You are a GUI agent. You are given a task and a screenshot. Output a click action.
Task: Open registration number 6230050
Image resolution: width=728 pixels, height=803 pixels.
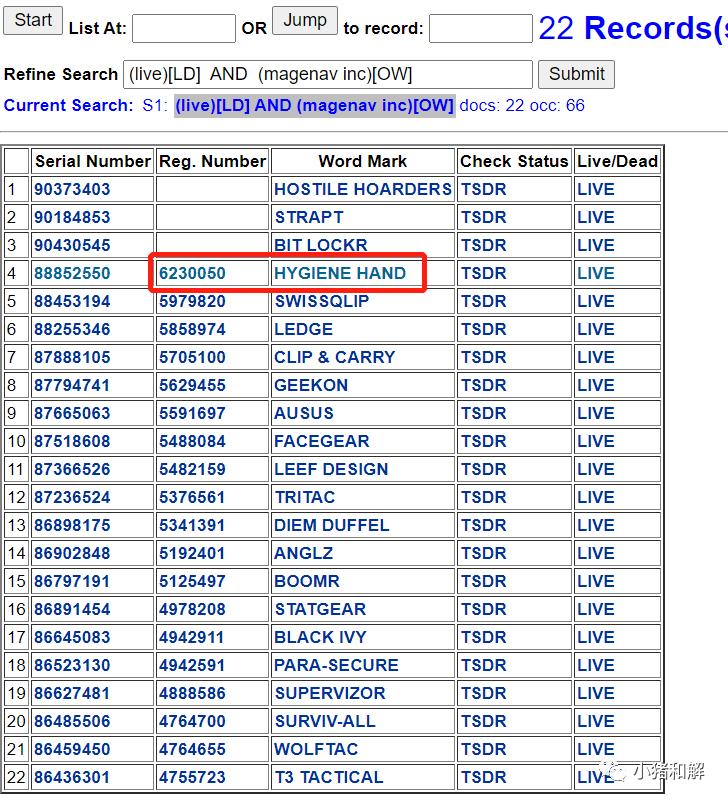click(192, 273)
